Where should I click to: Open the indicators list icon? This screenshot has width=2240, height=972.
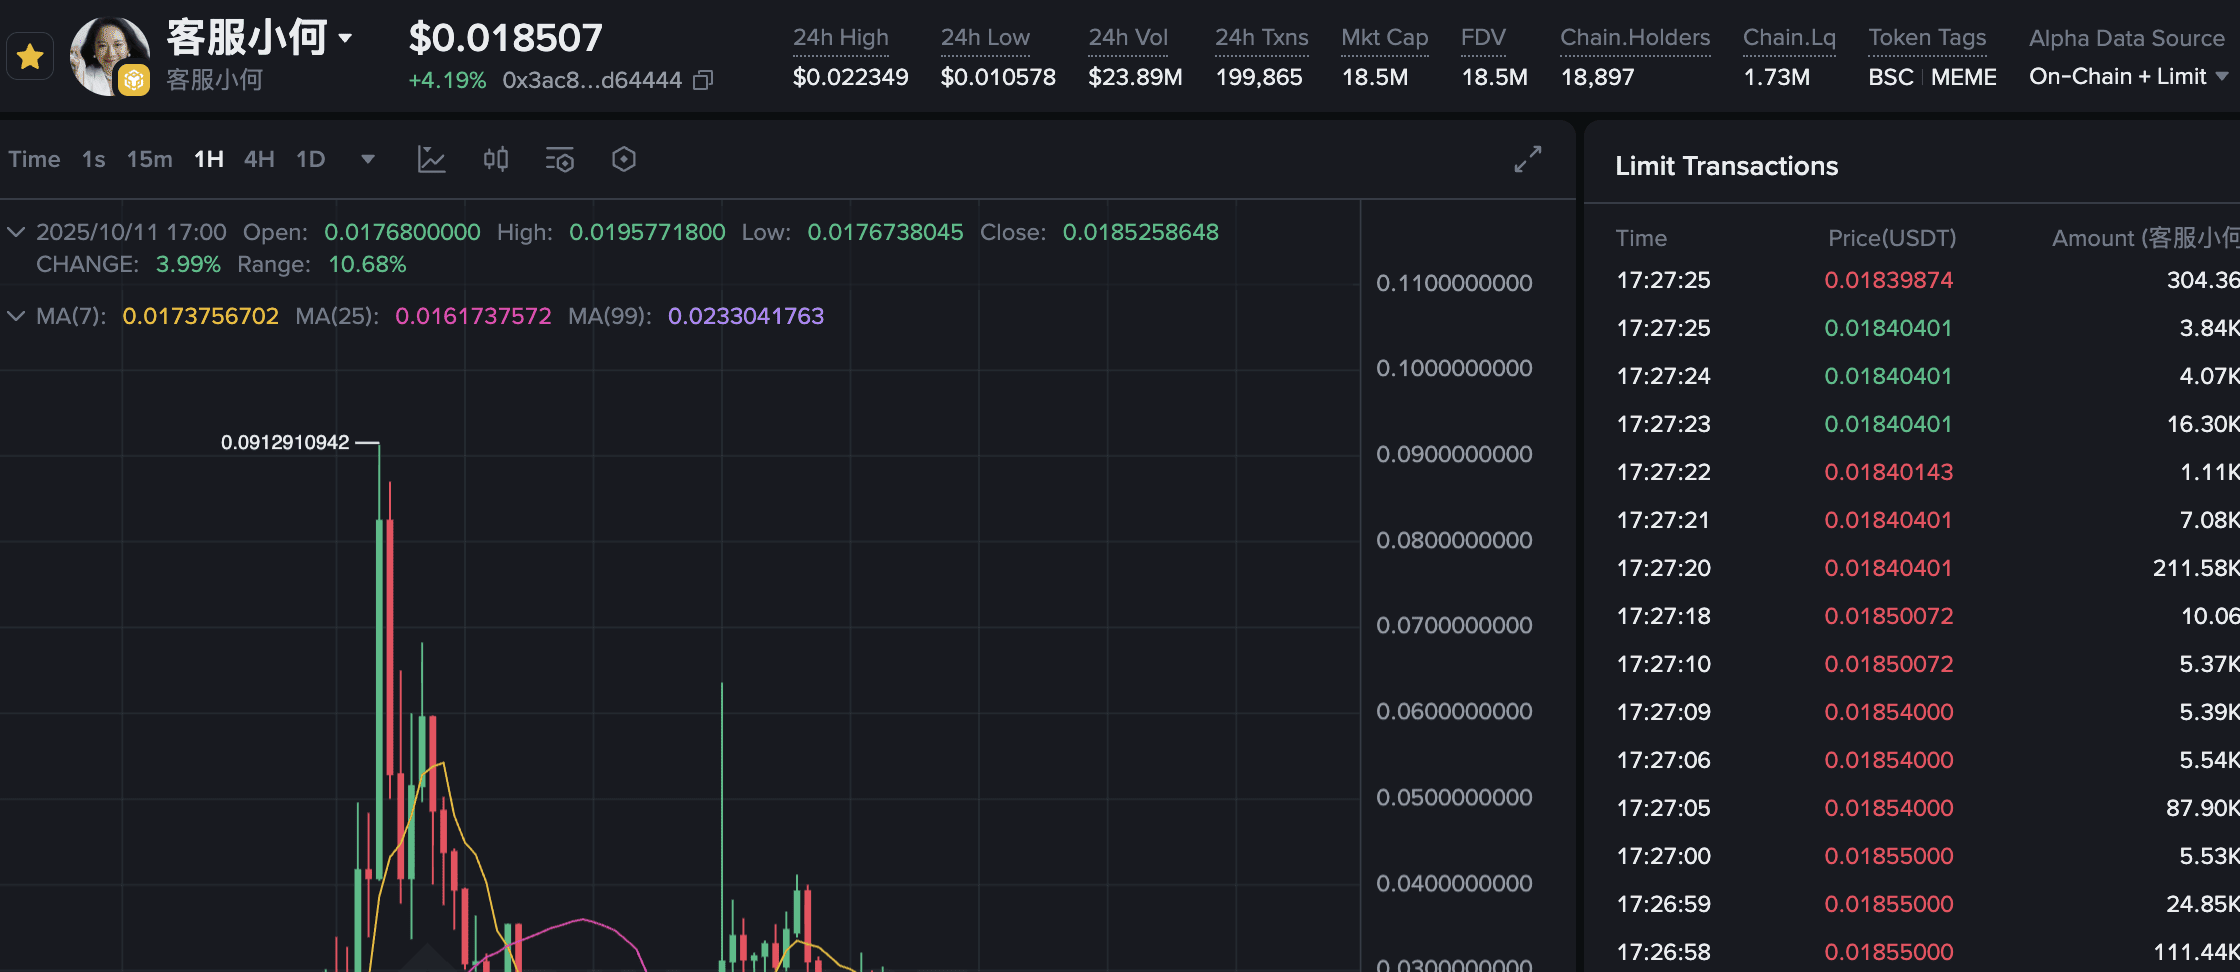(x=560, y=159)
